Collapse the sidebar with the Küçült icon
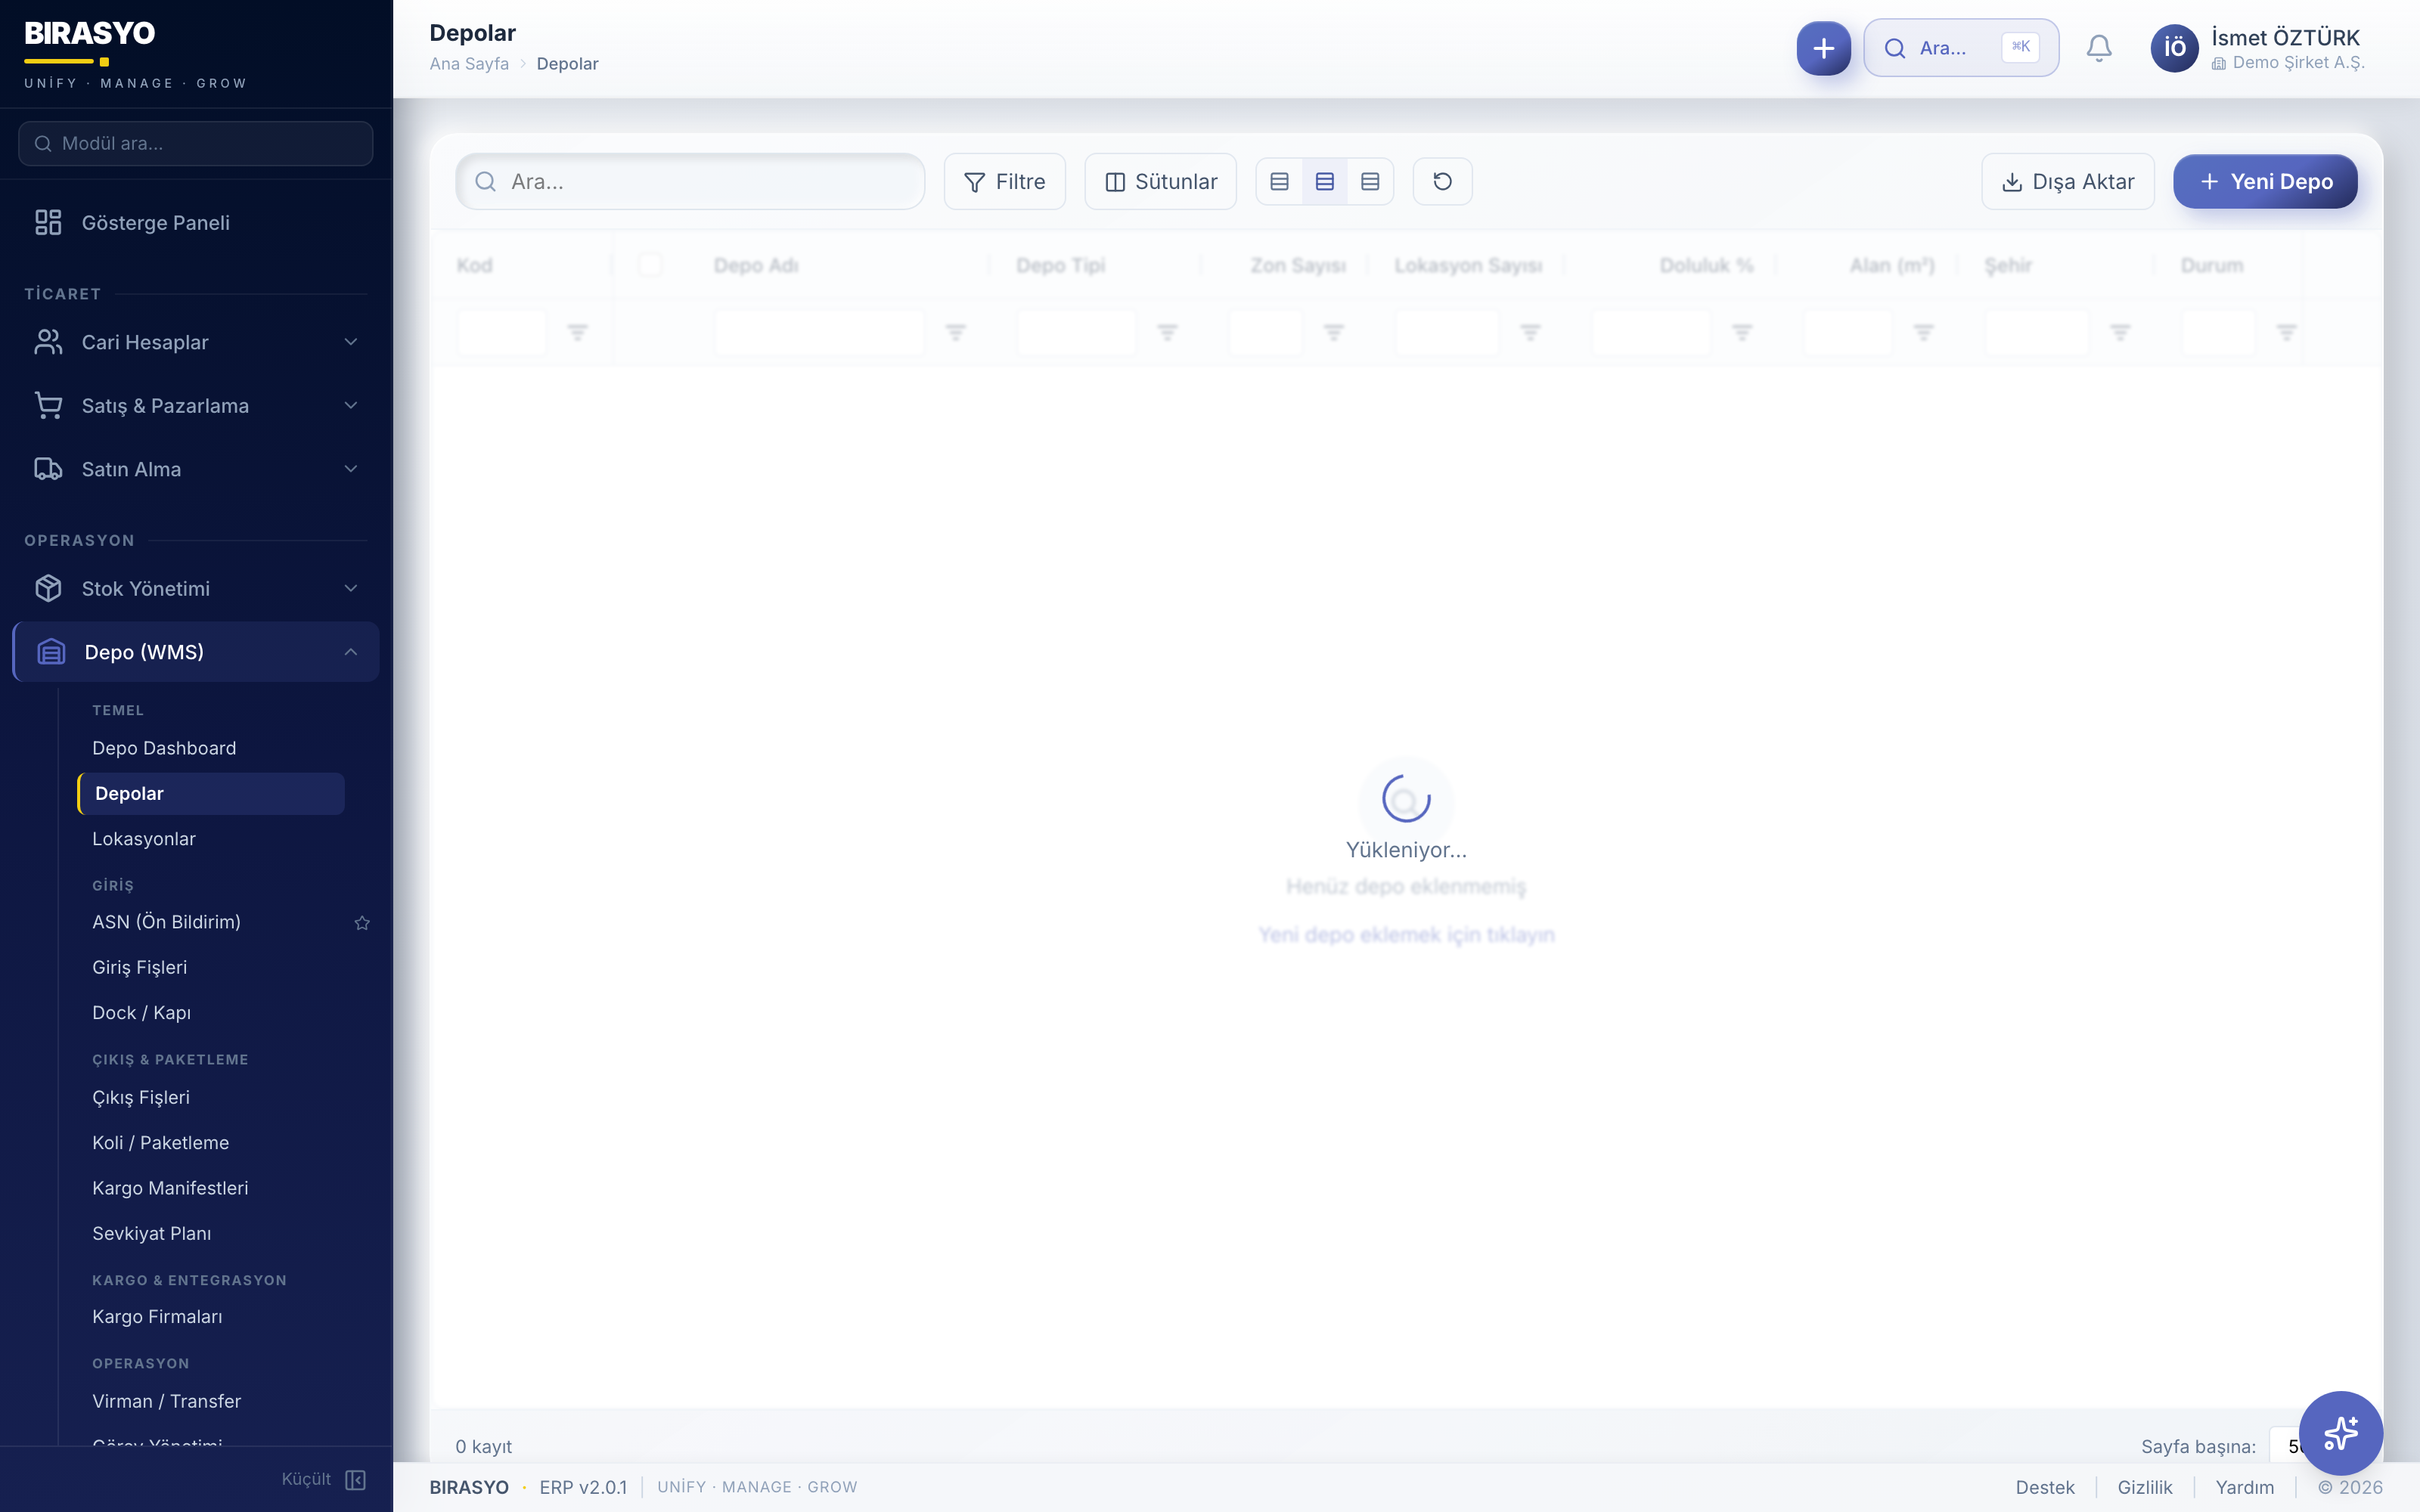 point(355,1479)
